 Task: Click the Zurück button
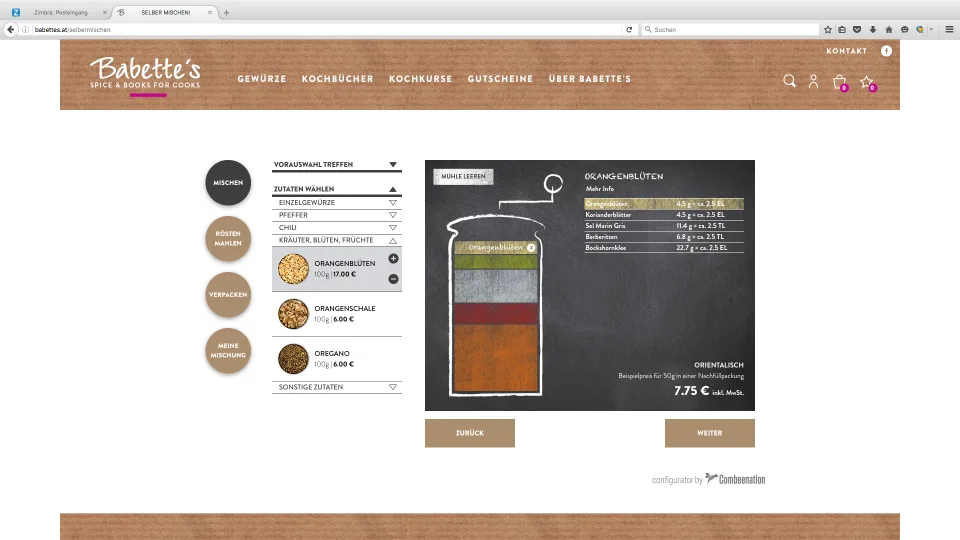click(470, 433)
